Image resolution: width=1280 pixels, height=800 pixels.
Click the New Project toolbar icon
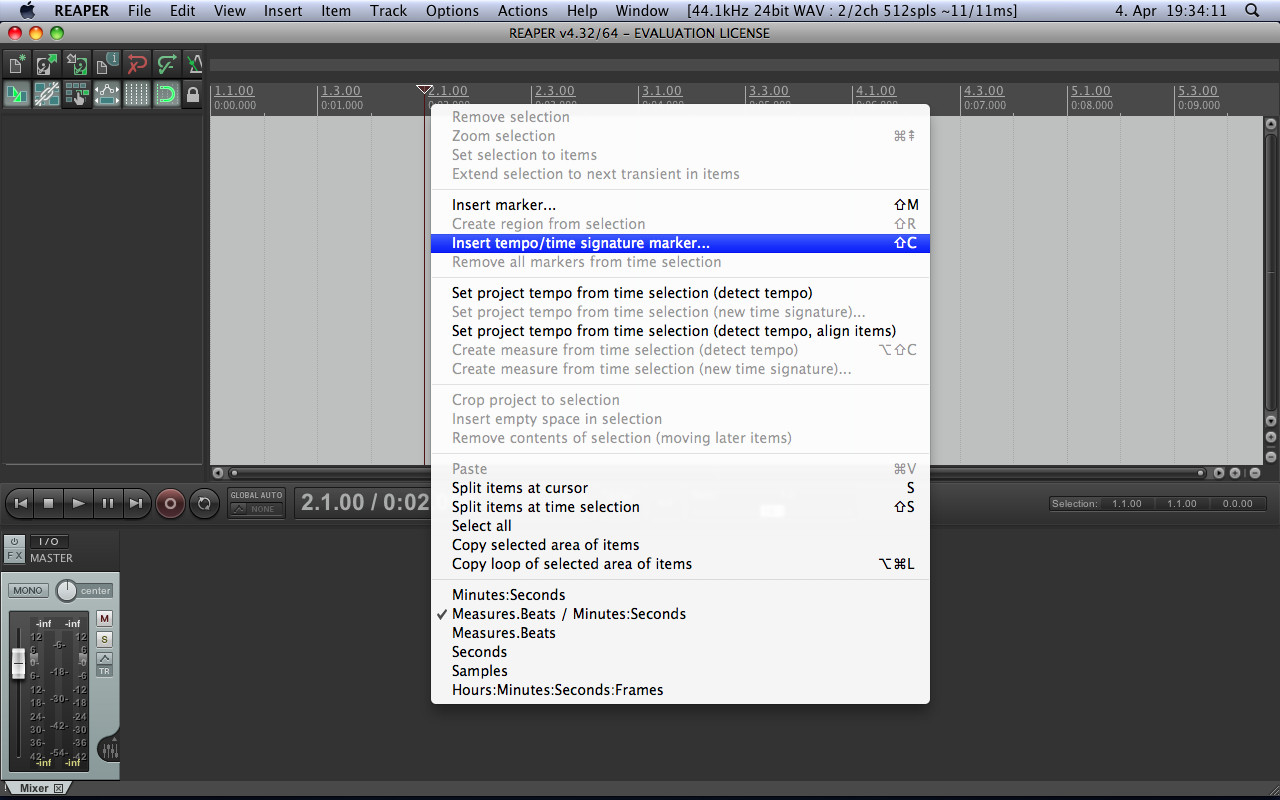(x=17, y=65)
